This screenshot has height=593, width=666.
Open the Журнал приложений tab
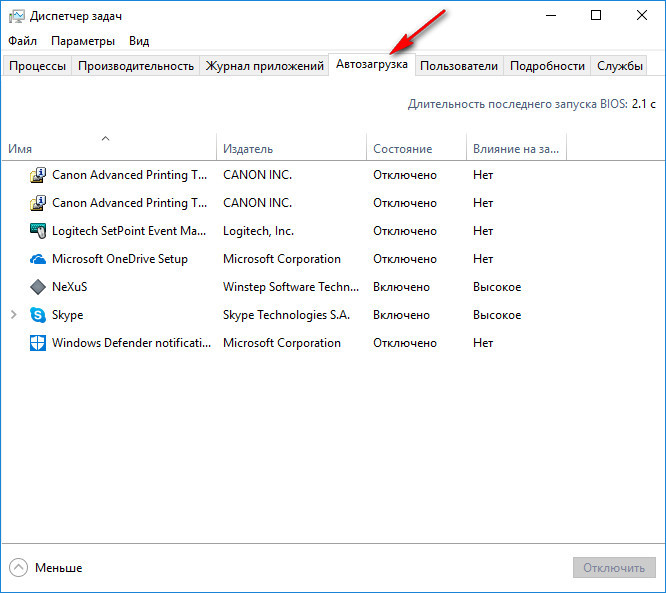pos(265,66)
